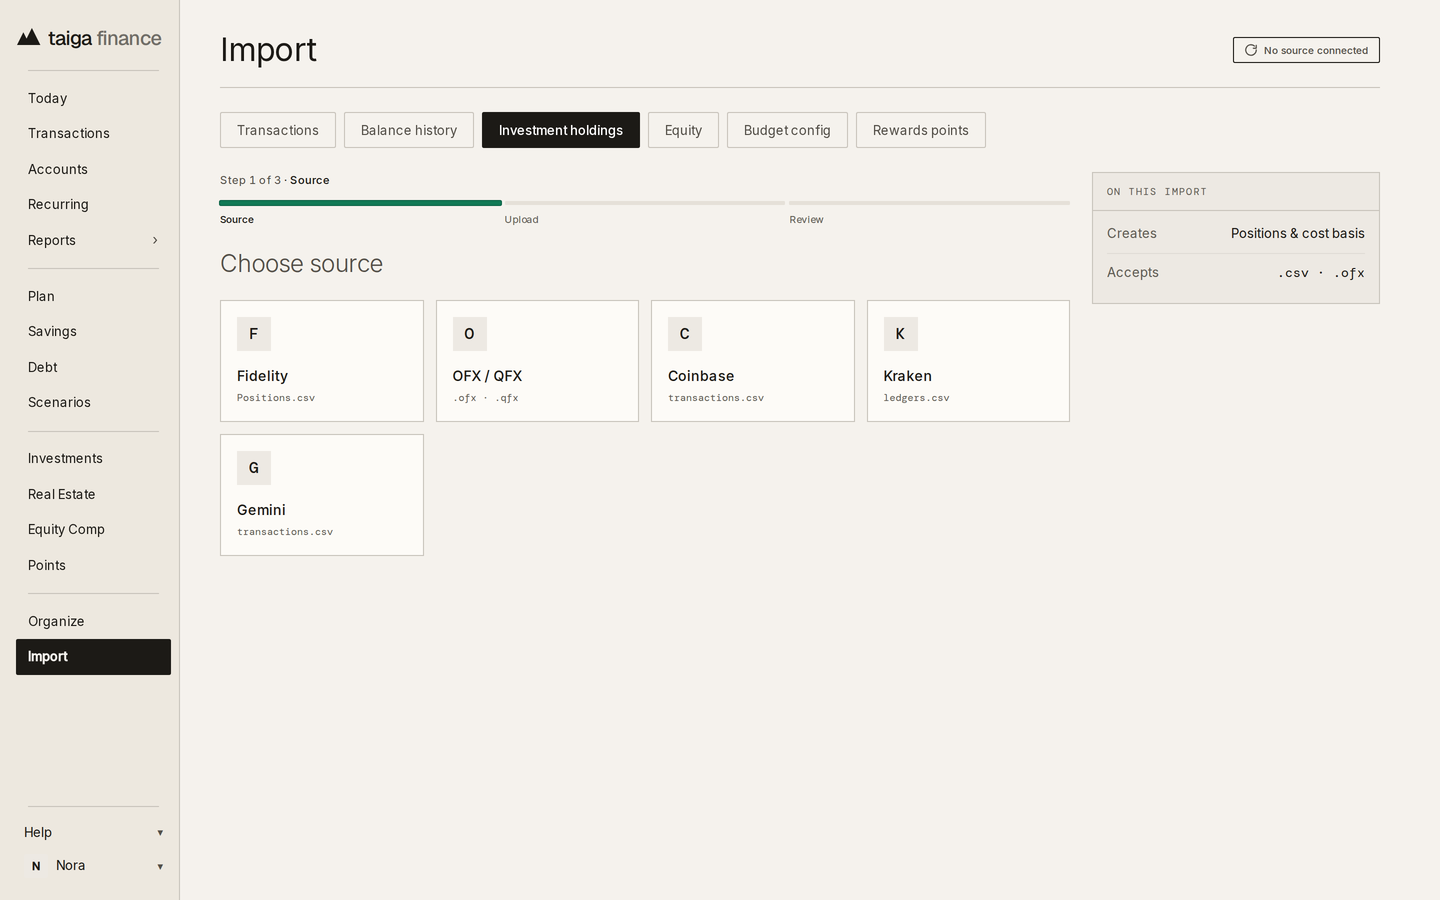Viewport: 1440px width, 900px height.
Task: Go to Today in the sidebar
Action: tap(93, 98)
